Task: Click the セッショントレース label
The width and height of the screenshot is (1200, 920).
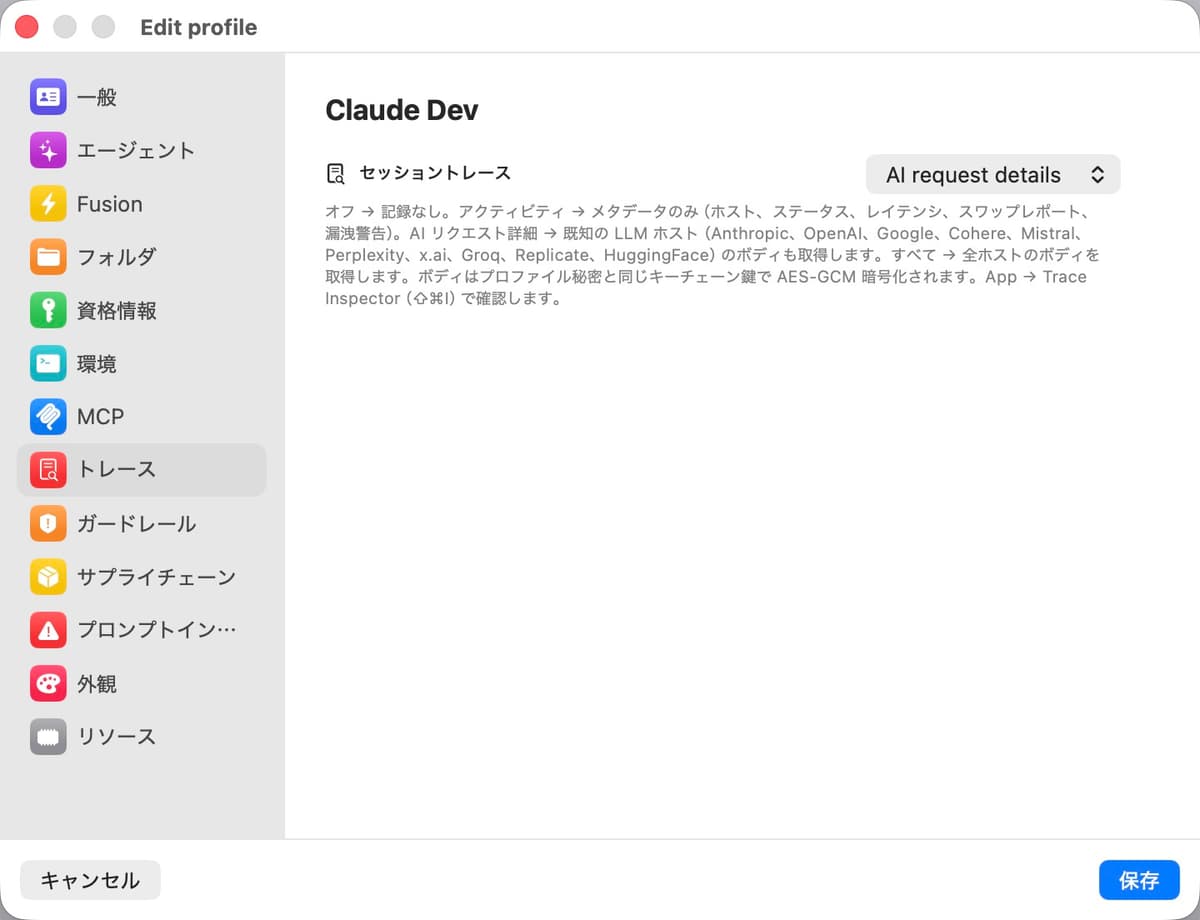Action: pos(435,173)
